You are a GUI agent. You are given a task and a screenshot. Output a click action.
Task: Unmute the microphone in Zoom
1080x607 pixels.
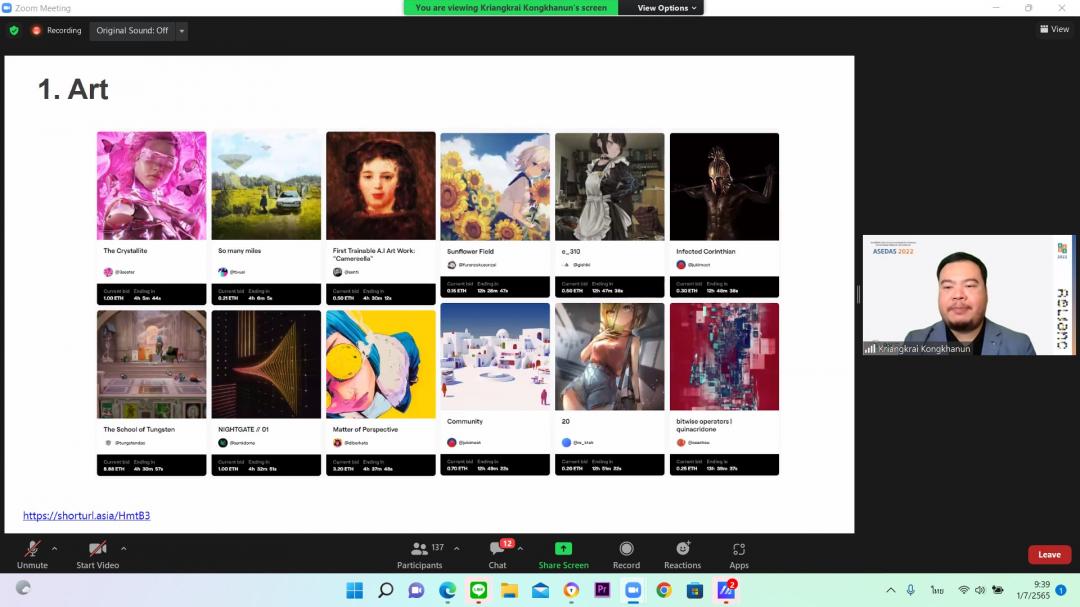click(32, 551)
